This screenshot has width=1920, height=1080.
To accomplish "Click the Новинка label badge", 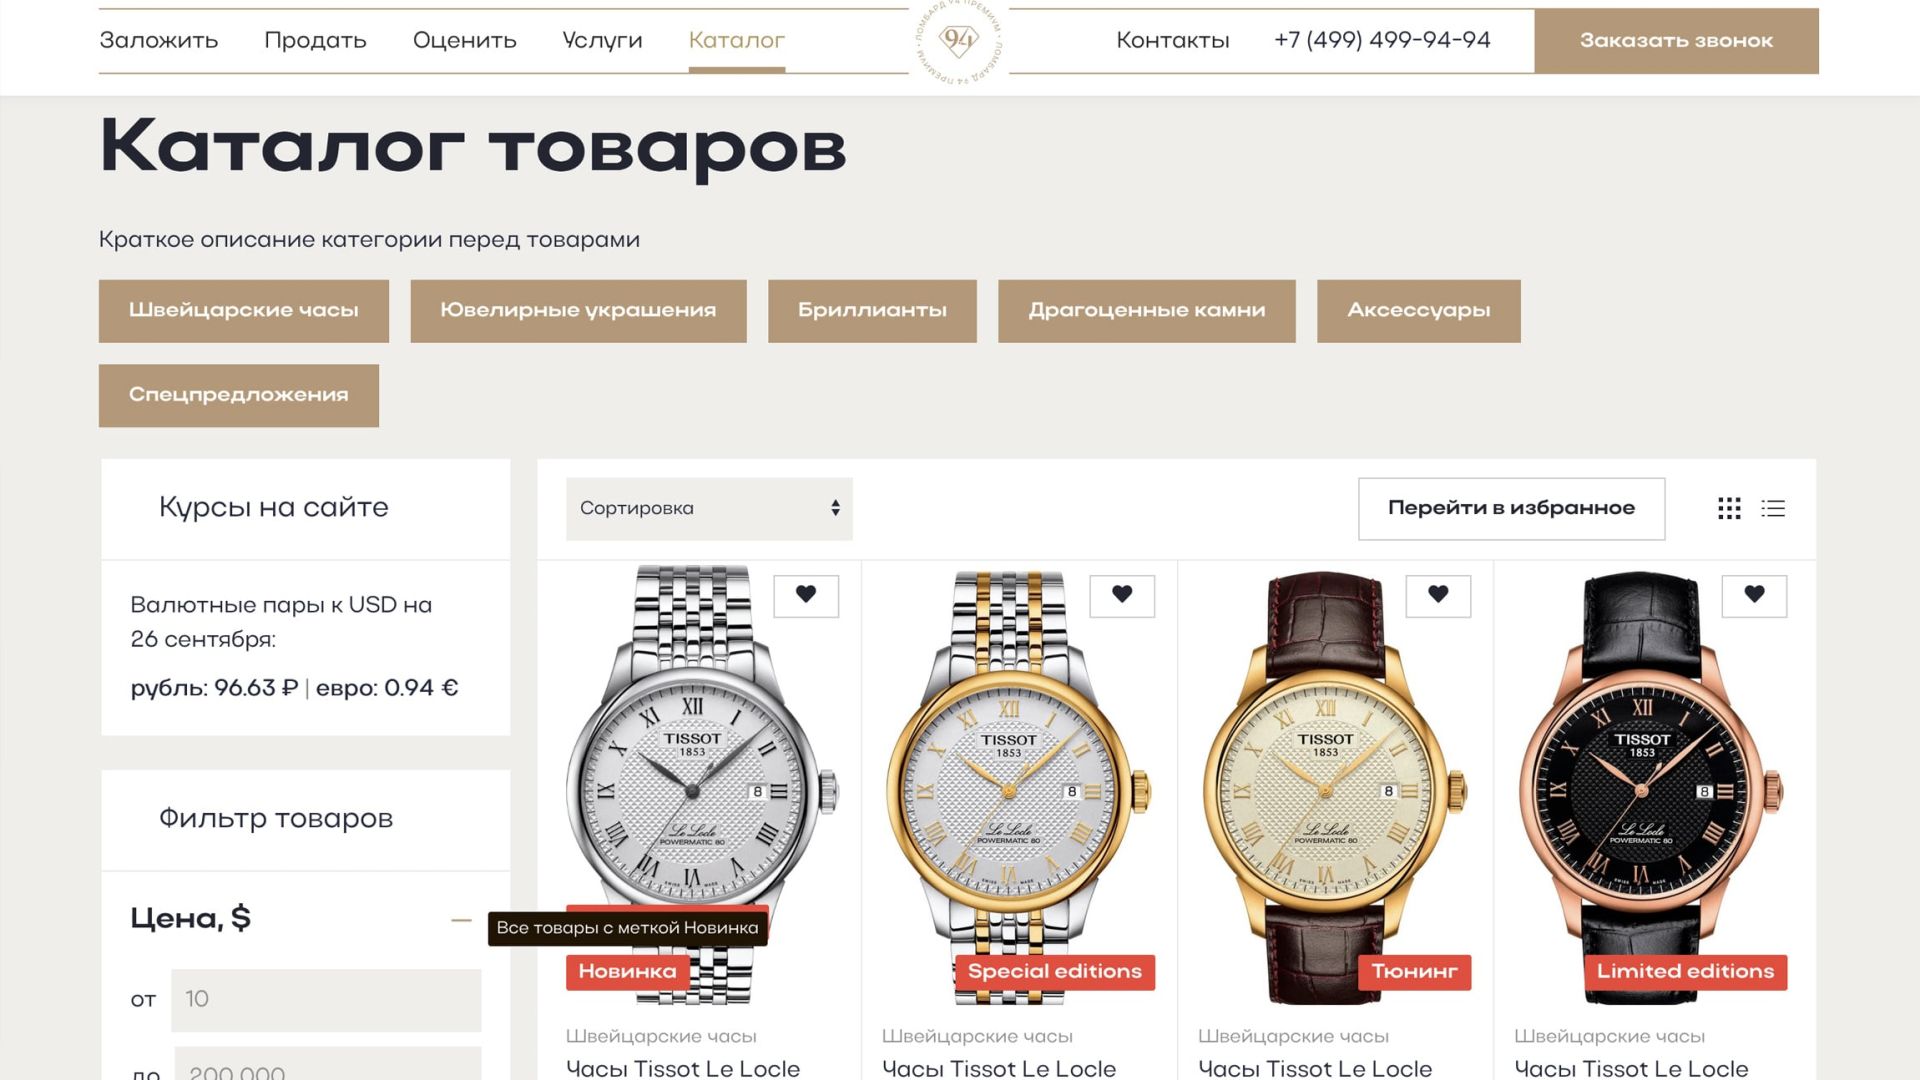I will tap(627, 972).
